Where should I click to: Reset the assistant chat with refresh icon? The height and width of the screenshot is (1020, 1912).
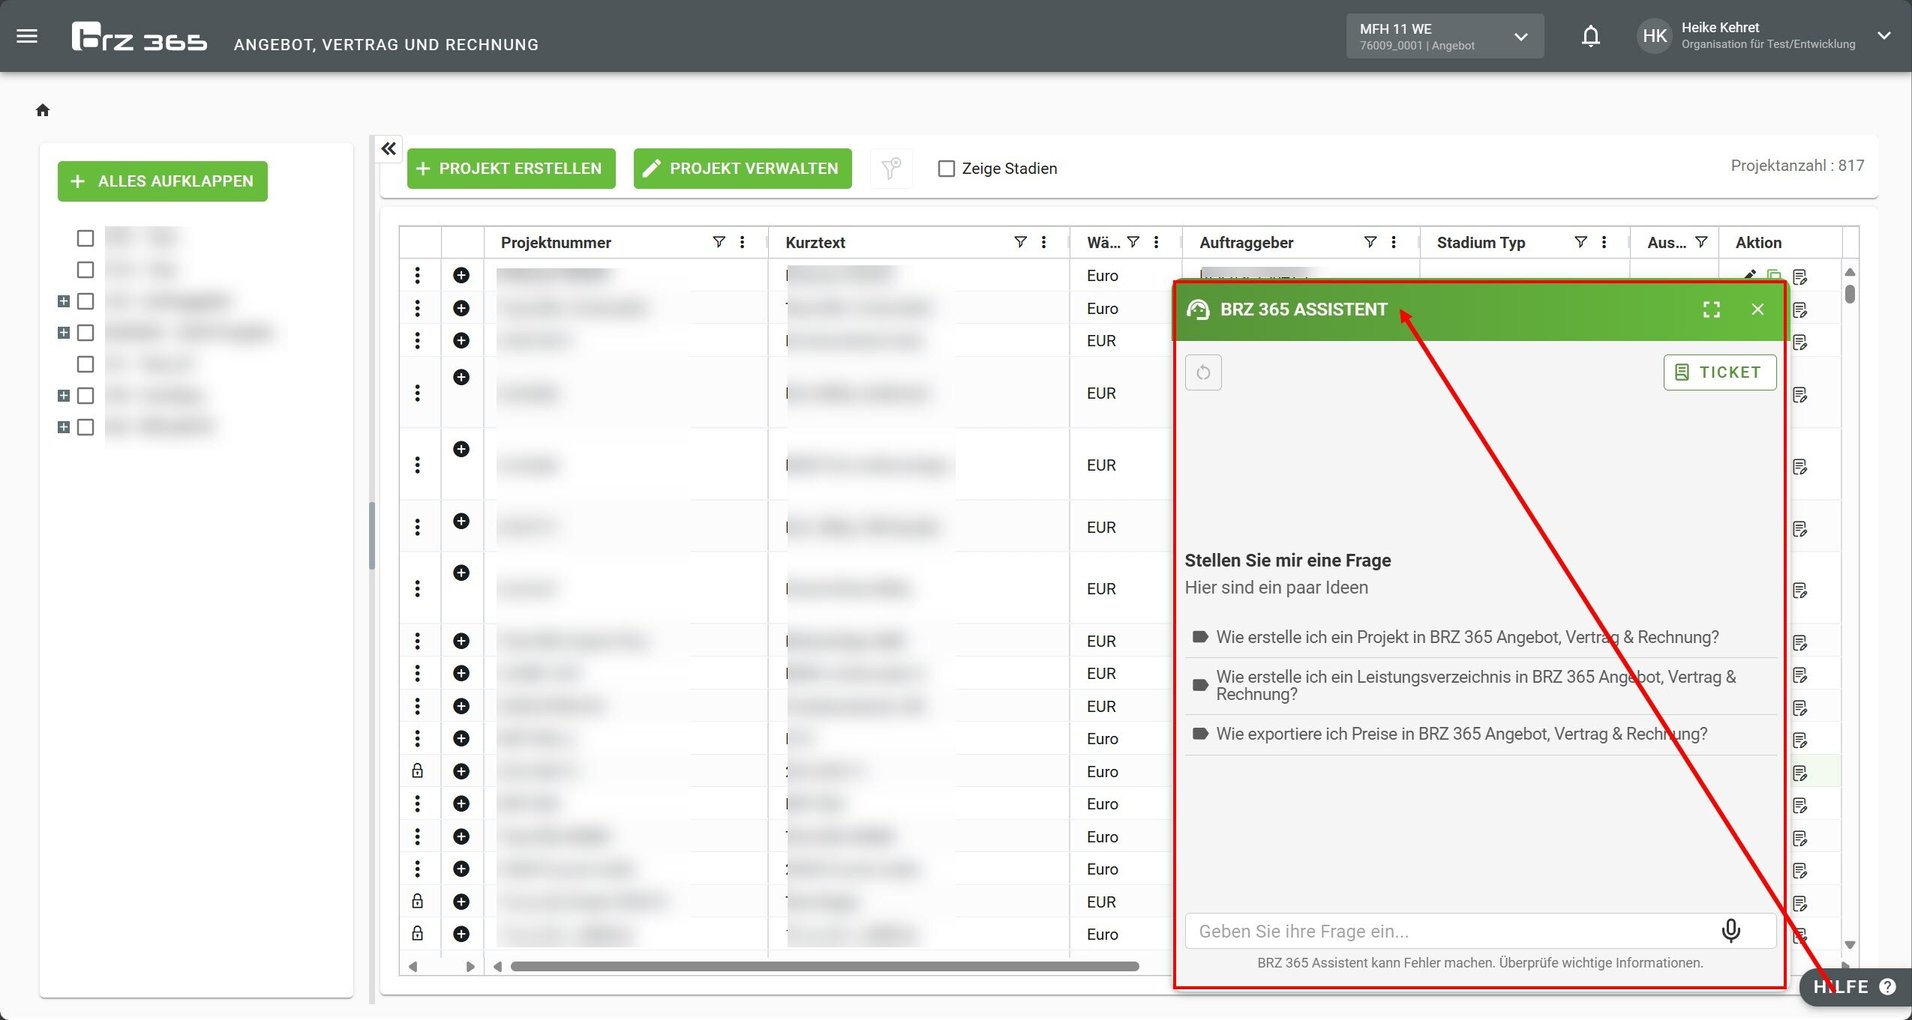click(x=1203, y=373)
